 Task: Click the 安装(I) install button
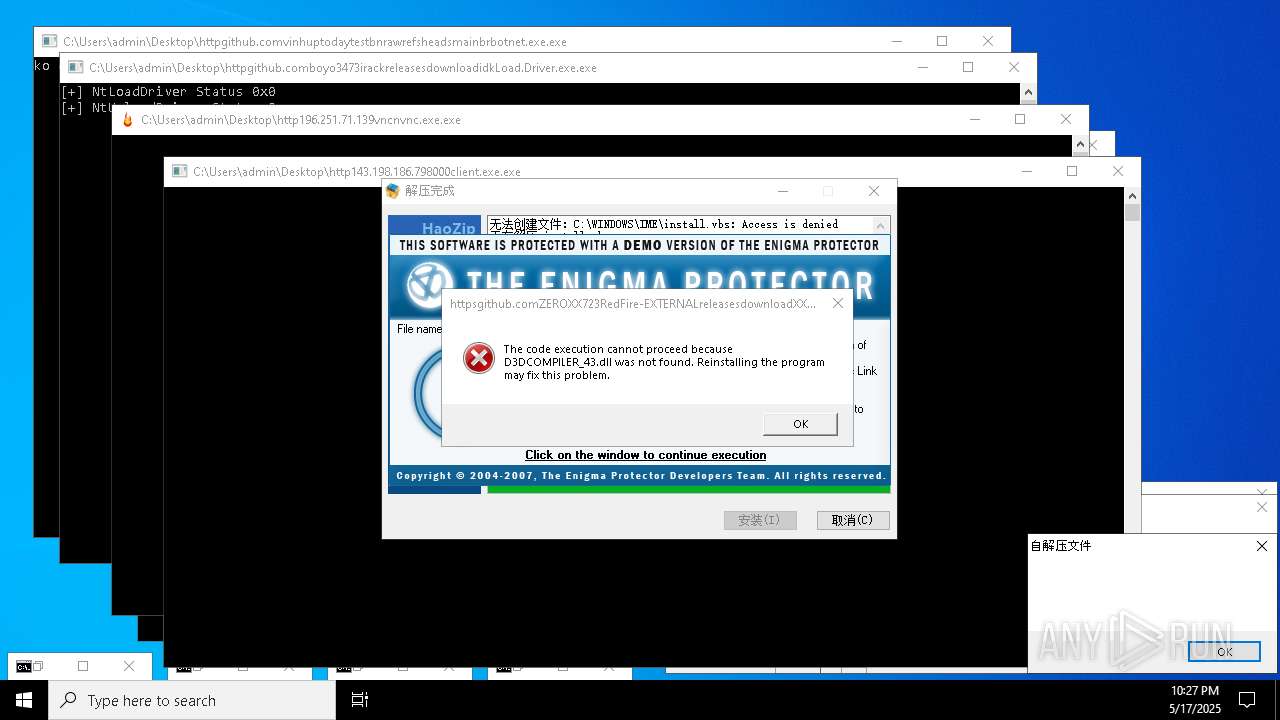[x=760, y=520]
